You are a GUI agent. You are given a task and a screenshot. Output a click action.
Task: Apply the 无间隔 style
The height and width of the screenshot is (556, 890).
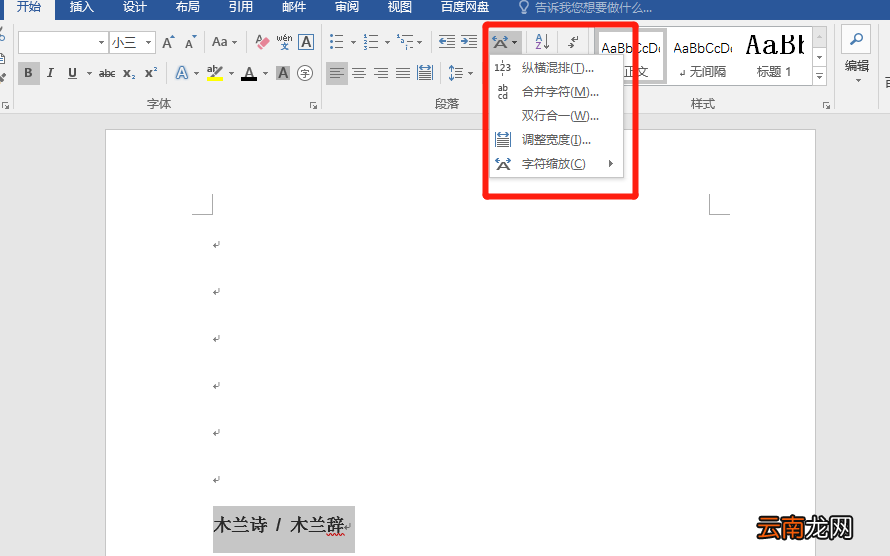click(x=703, y=57)
